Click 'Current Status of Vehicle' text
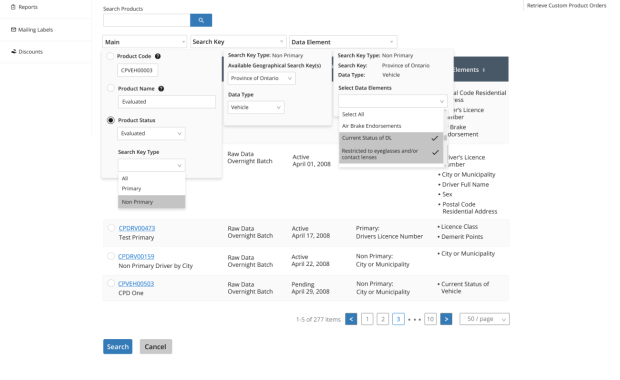620x380 pixels. 465,287
